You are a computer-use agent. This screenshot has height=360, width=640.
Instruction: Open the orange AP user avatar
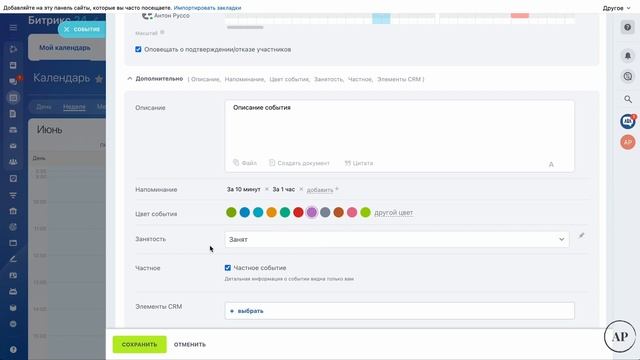click(x=628, y=142)
